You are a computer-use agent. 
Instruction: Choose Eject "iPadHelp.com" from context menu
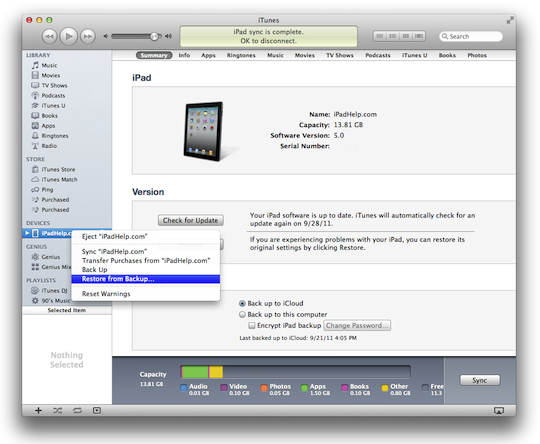tap(146, 236)
